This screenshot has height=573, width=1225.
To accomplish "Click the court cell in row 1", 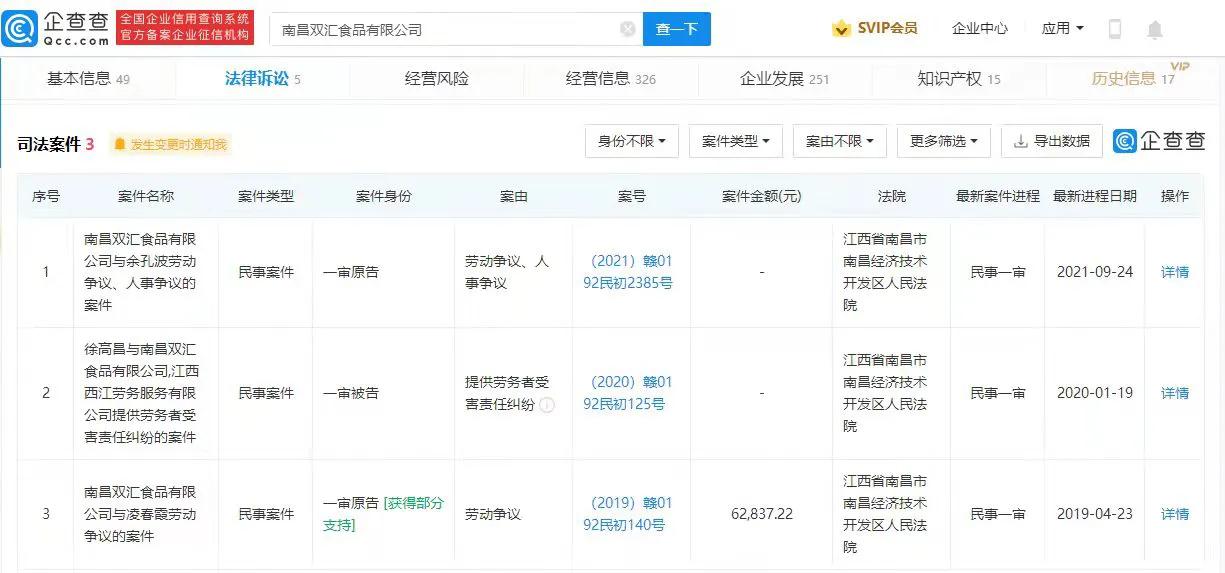I will 885,271.
